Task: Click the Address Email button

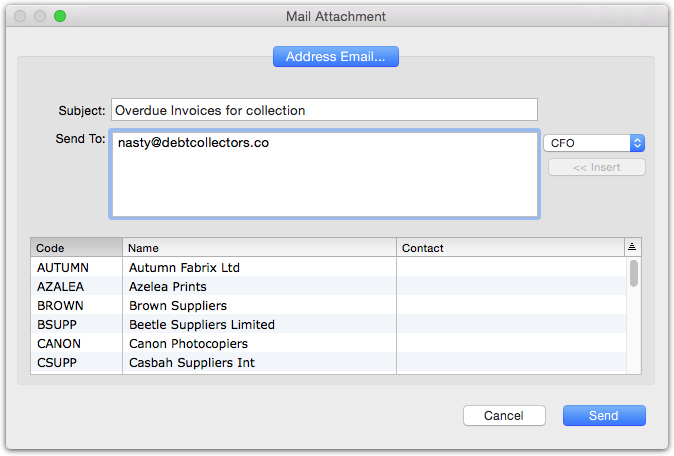Action: click(x=336, y=56)
